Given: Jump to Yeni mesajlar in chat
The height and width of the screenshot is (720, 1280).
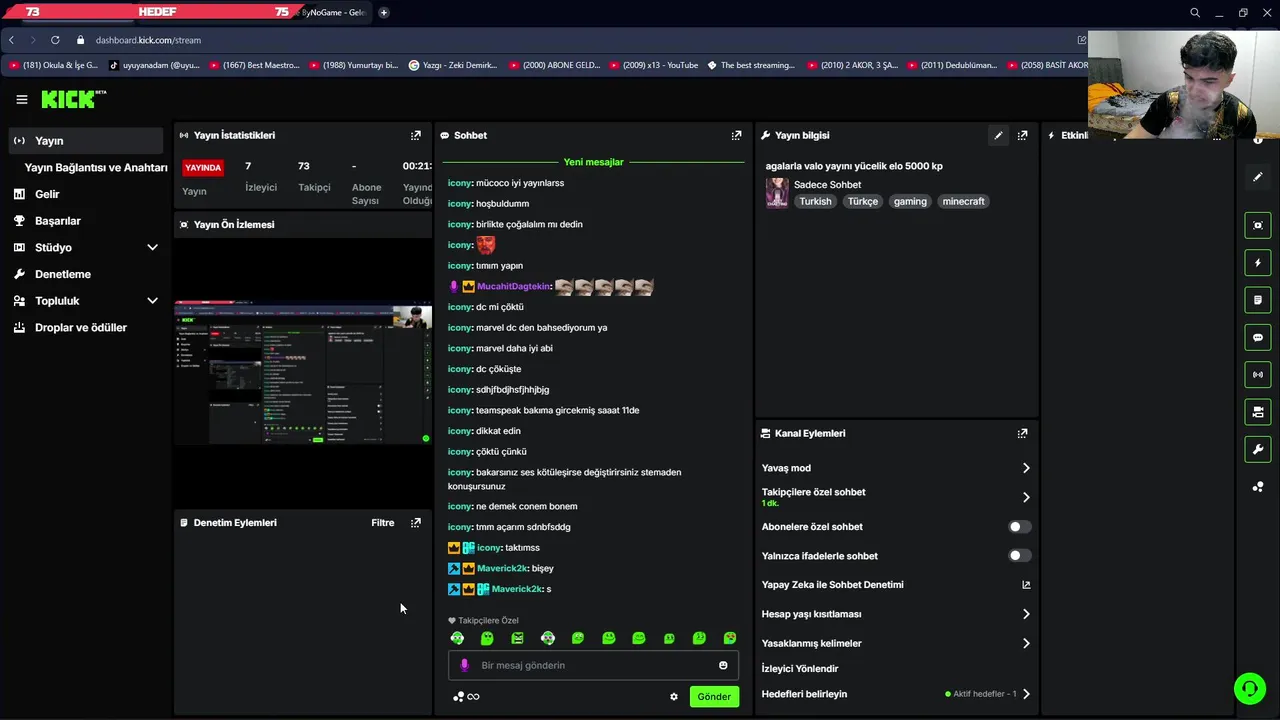Looking at the screenshot, I should pos(593,162).
